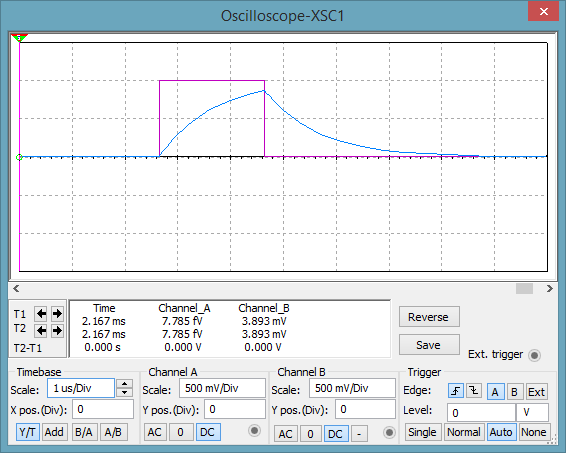
Task: Edit Channel A Y pos. (Div) field
Action: pyautogui.click(x=235, y=409)
